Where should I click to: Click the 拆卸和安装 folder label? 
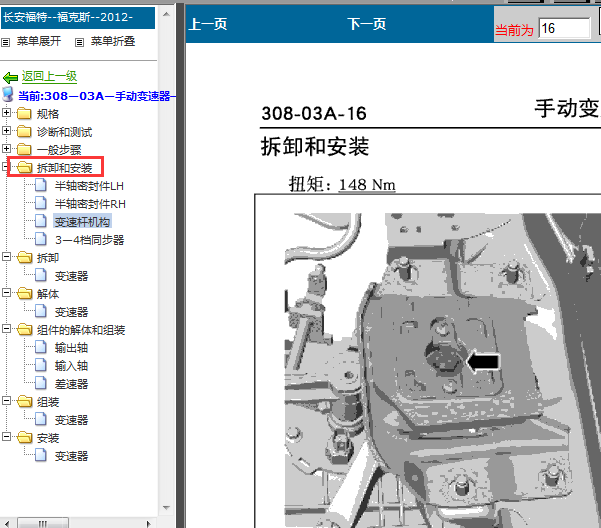coord(64,168)
